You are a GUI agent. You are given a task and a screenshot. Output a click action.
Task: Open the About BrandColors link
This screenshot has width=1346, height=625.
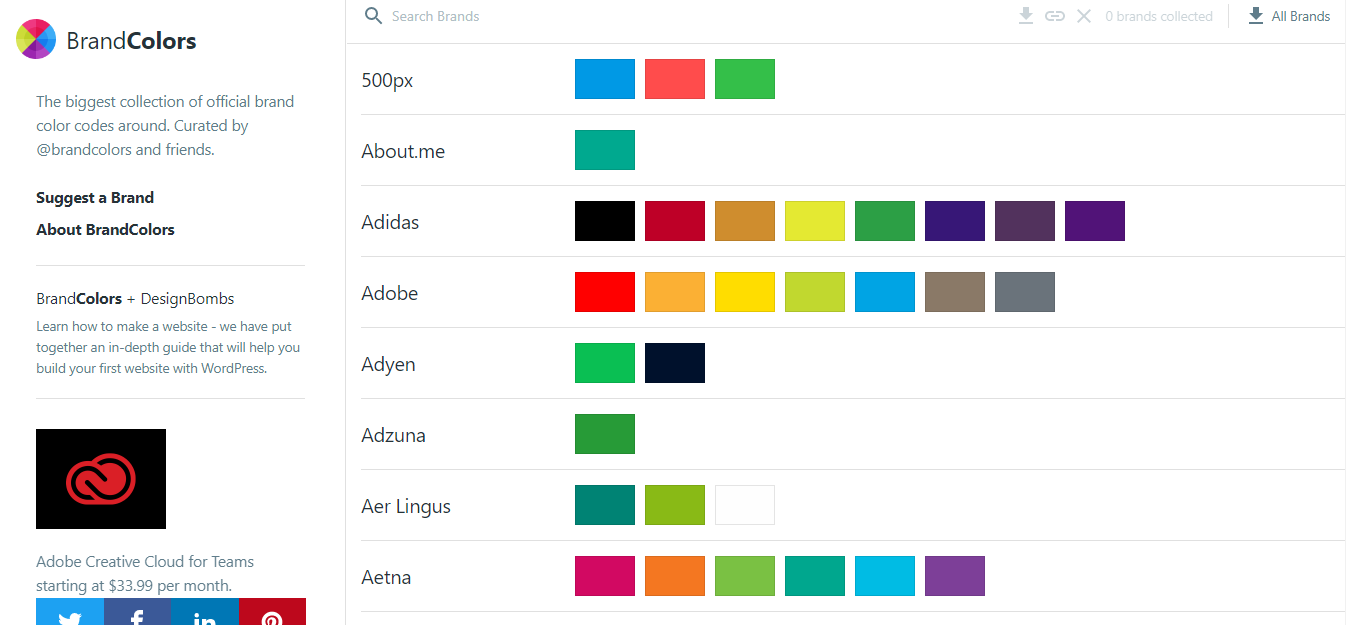105,229
